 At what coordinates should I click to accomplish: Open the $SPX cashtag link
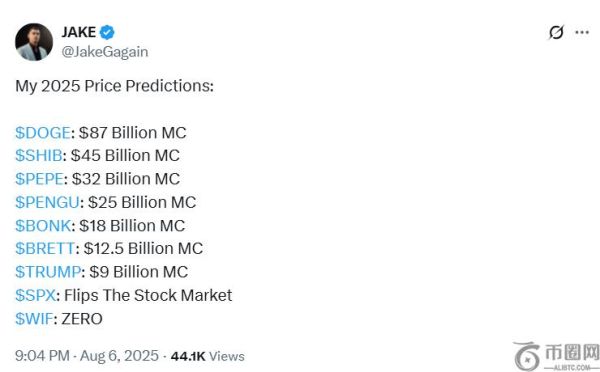36,295
